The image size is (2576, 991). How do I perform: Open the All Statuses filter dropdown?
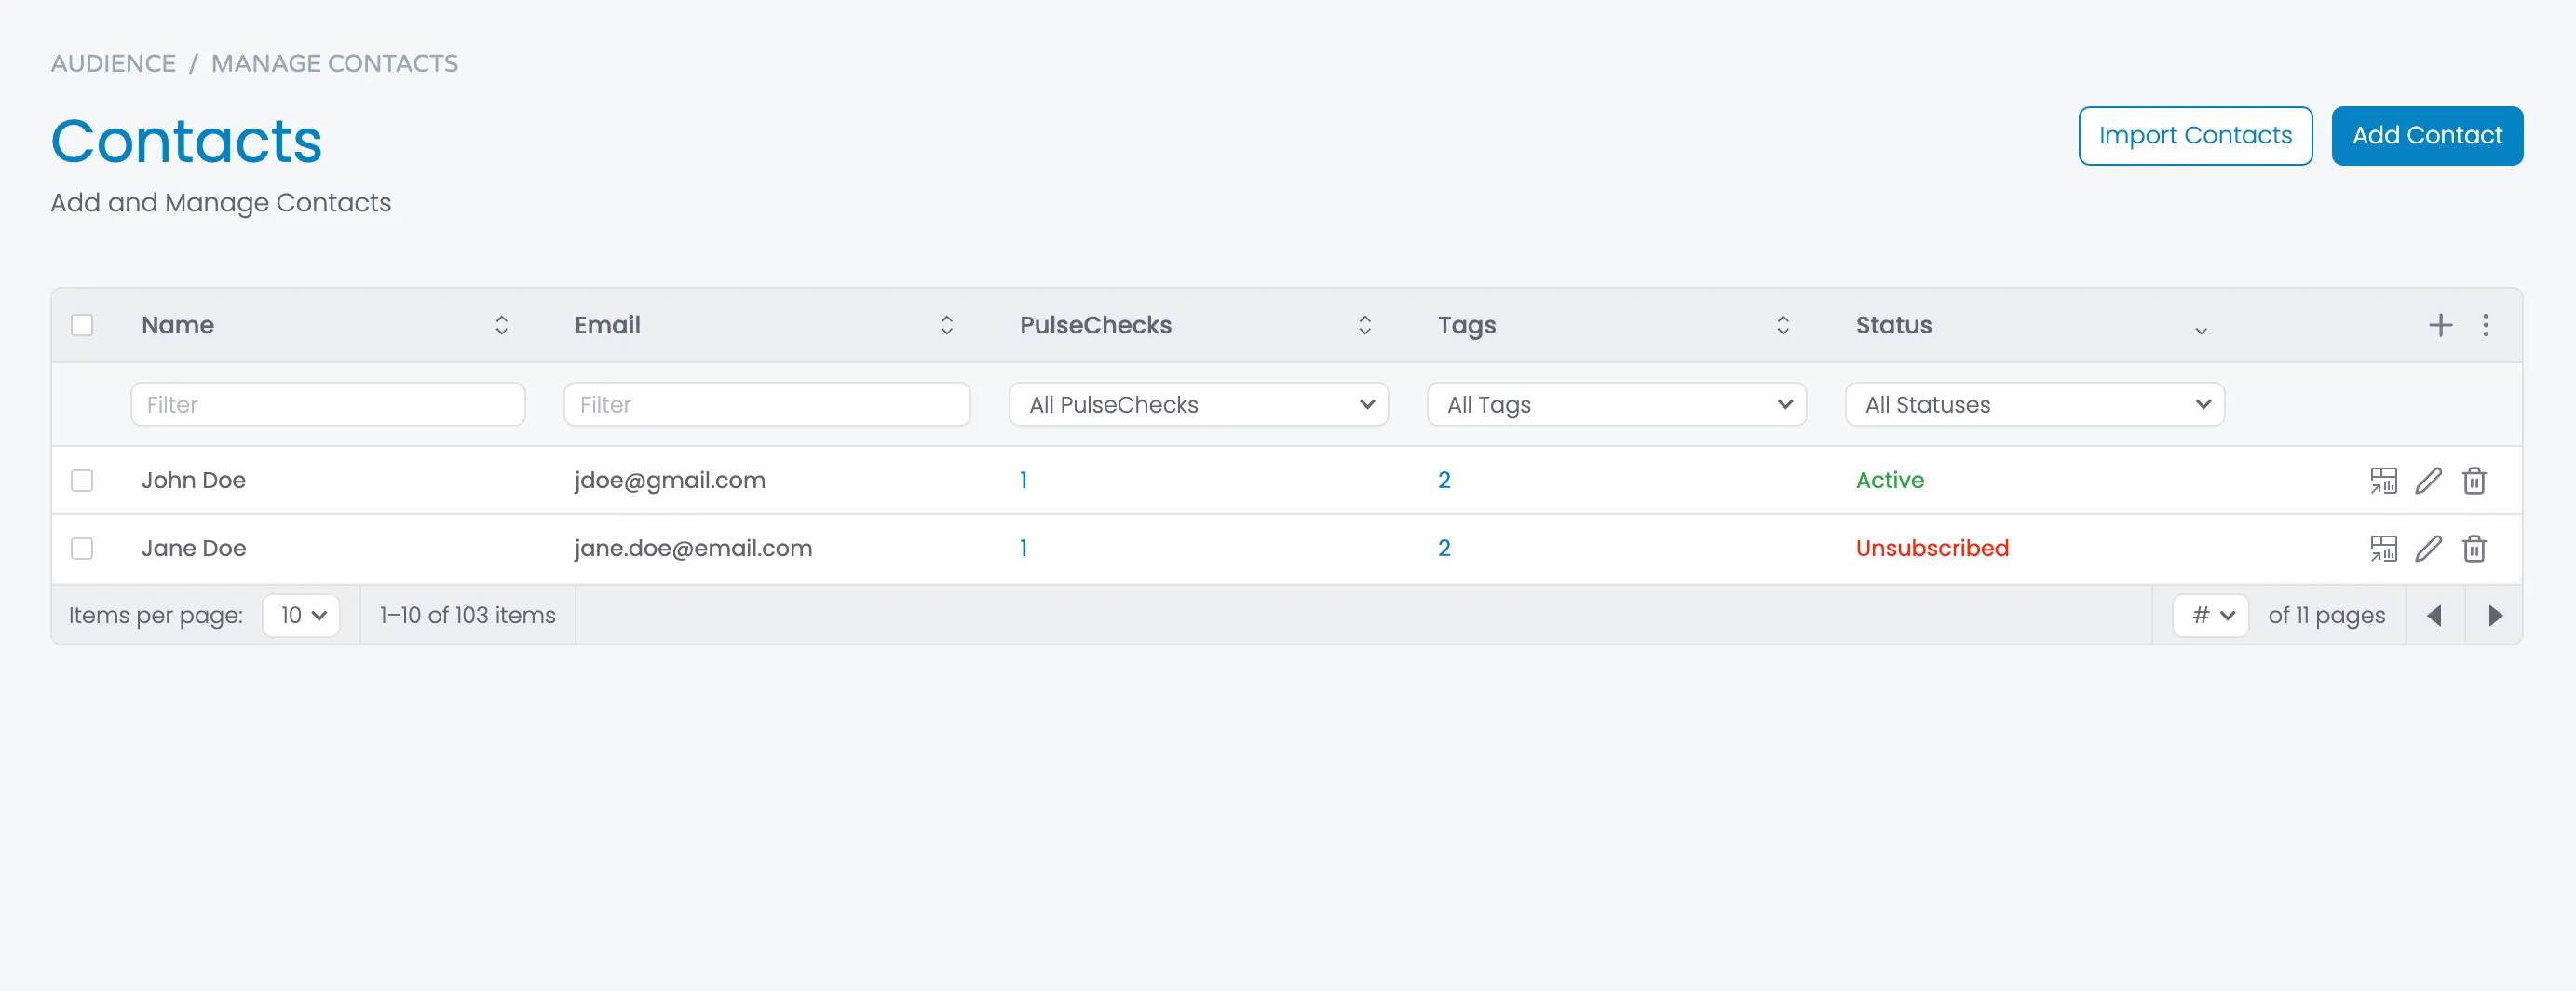[x=2035, y=405]
